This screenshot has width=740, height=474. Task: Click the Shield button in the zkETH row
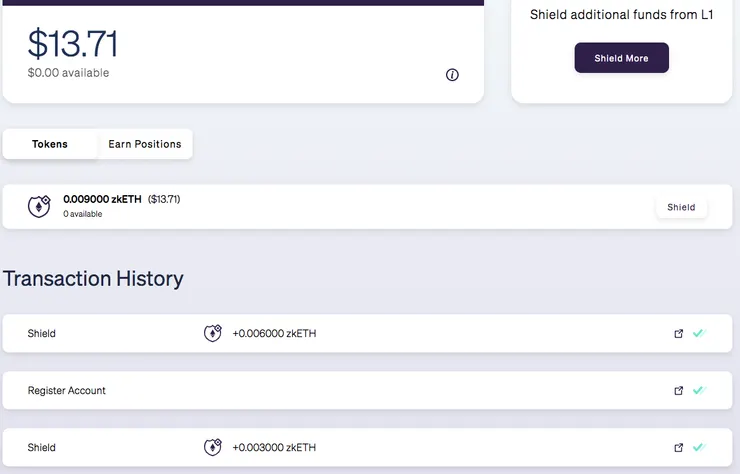[x=681, y=207]
